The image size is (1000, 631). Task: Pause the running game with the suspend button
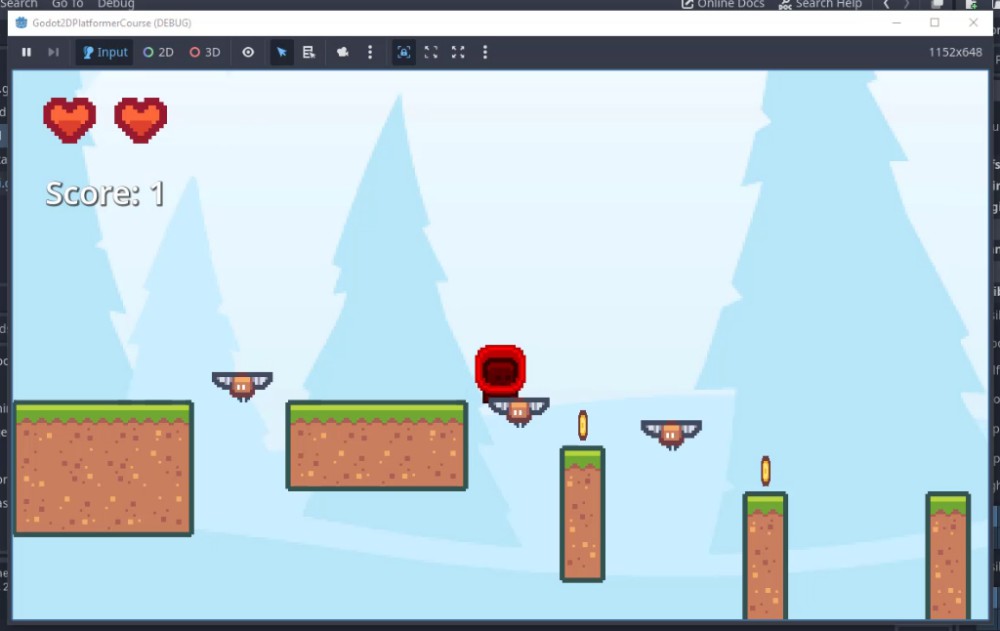26,52
